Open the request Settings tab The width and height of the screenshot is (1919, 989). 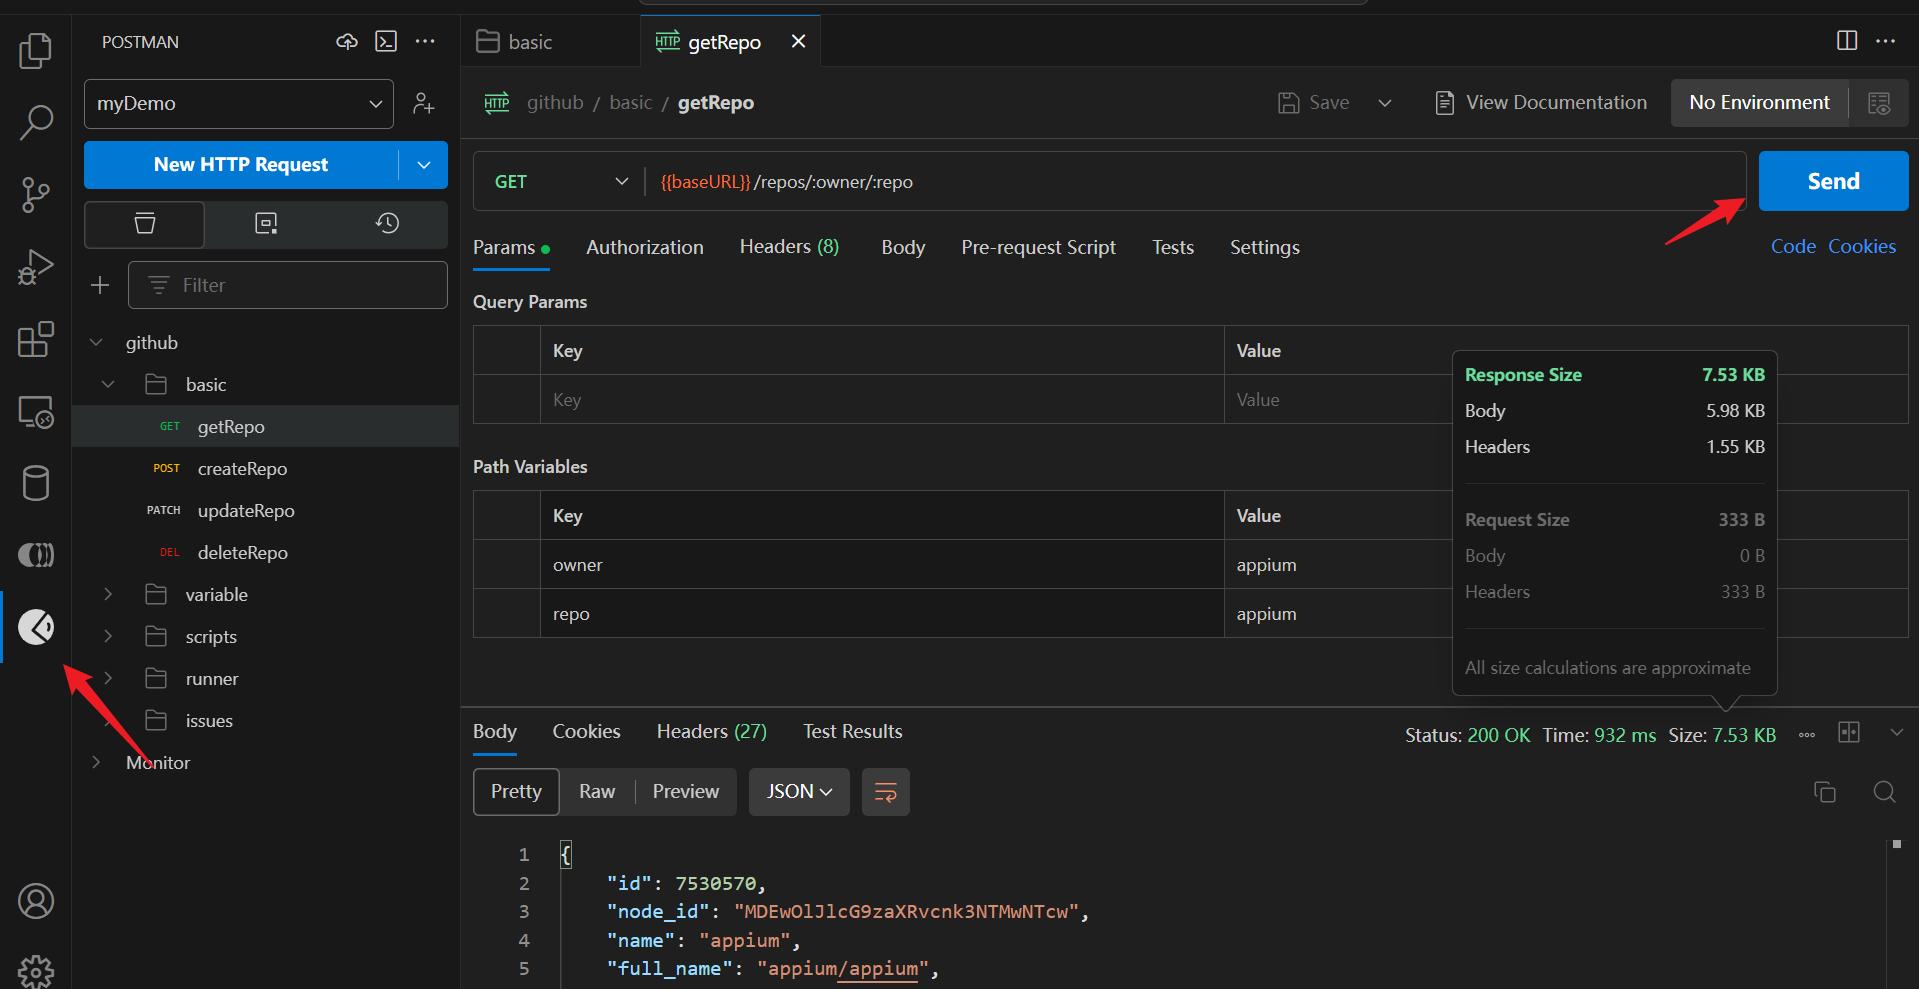pos(1264,247)
